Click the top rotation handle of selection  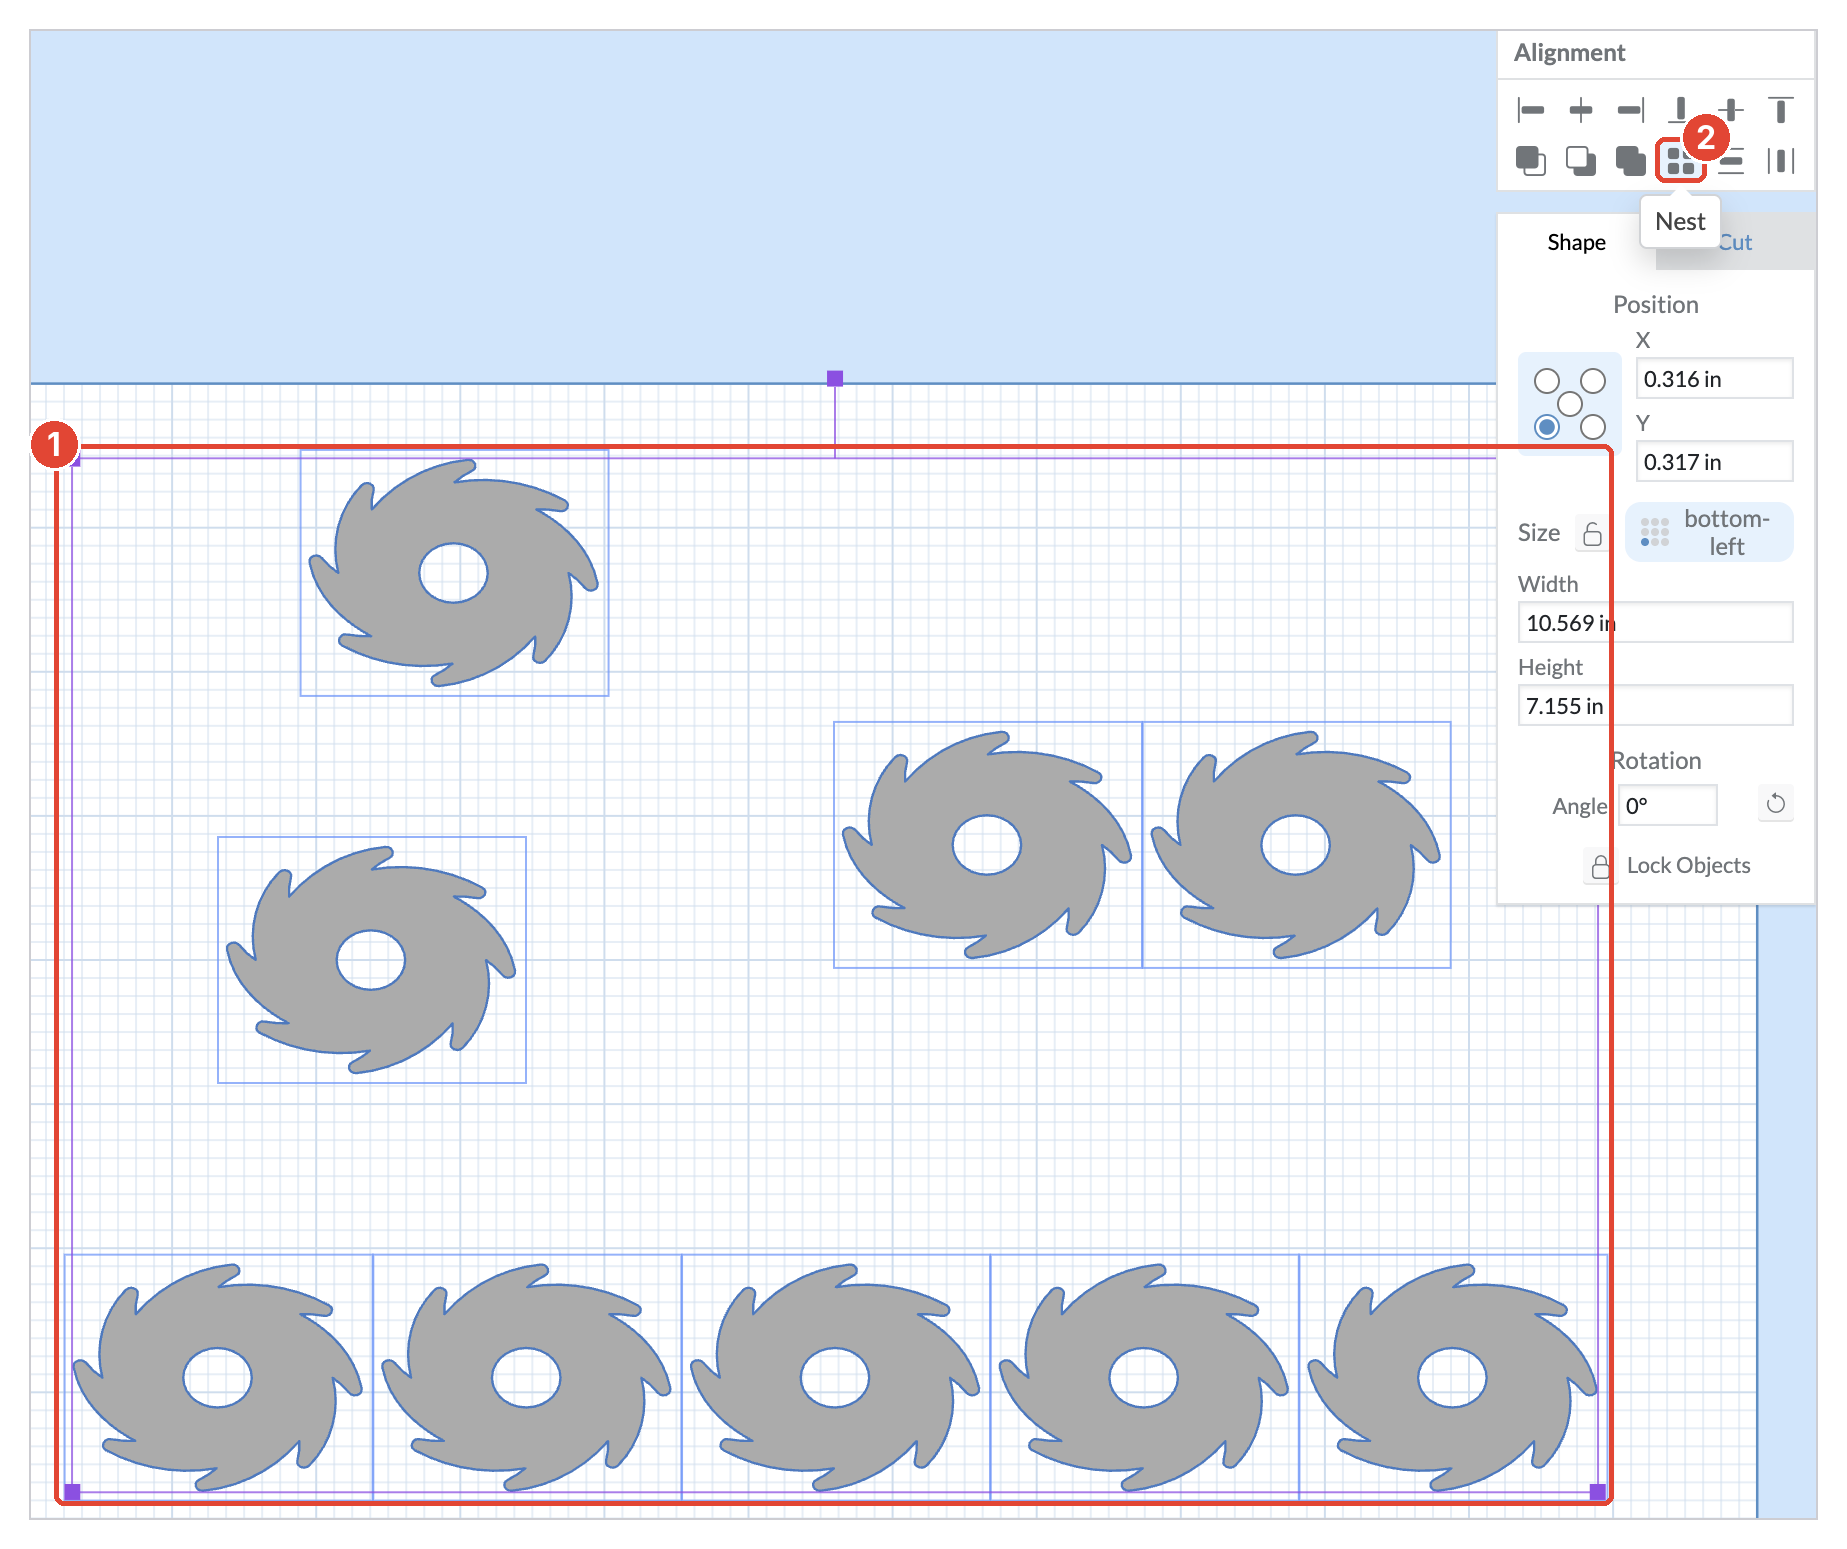835,378
